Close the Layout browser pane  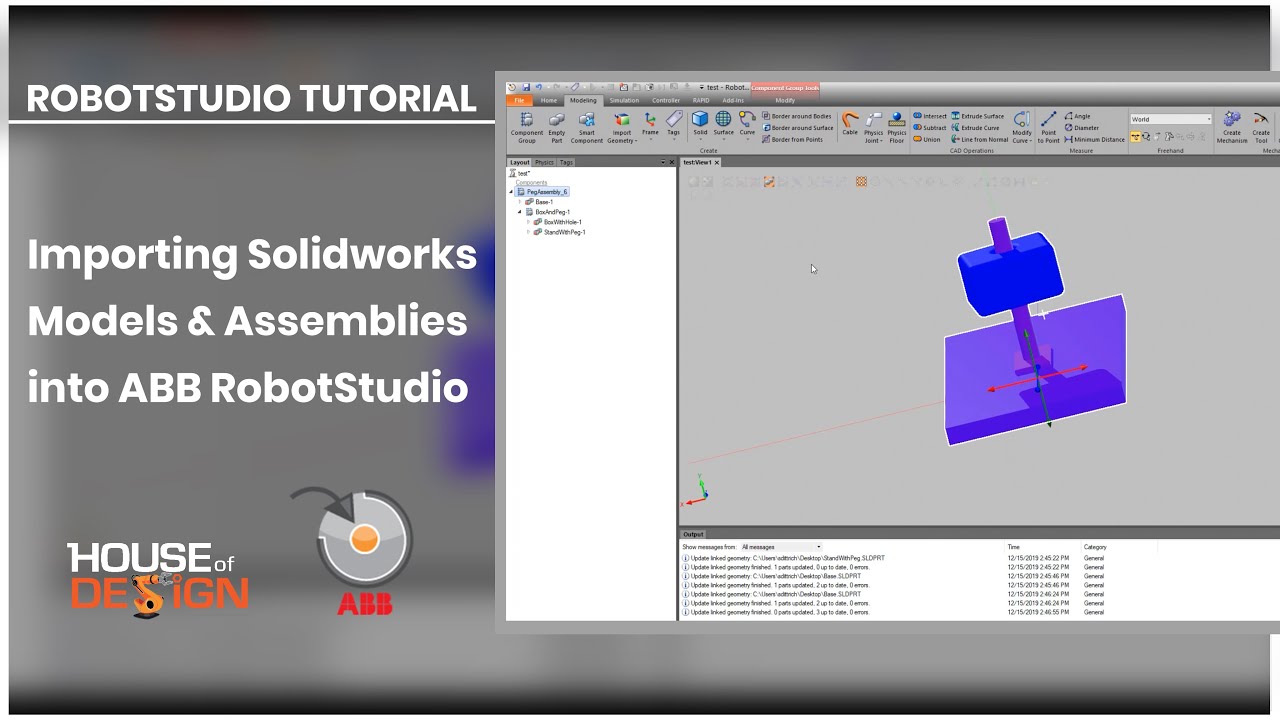pos(671,162)
